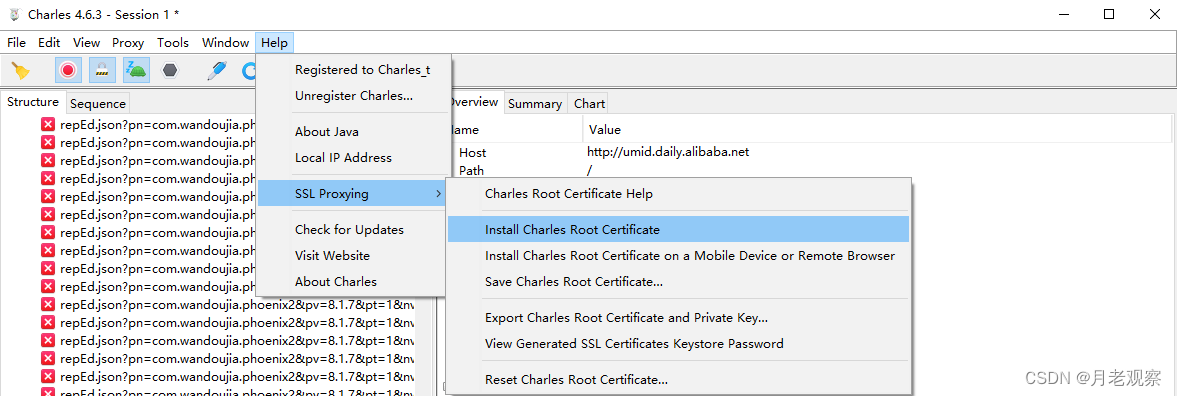
Task: Switch to the Structure tab
Action: pyautogui.click(x=33, y=102)
